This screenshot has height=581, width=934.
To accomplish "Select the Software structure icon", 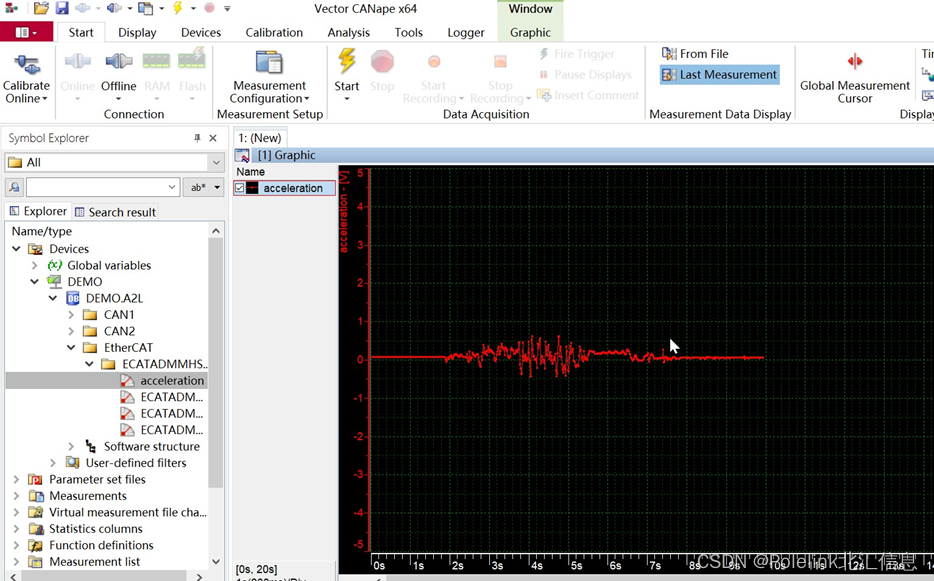I will (91, 446).
